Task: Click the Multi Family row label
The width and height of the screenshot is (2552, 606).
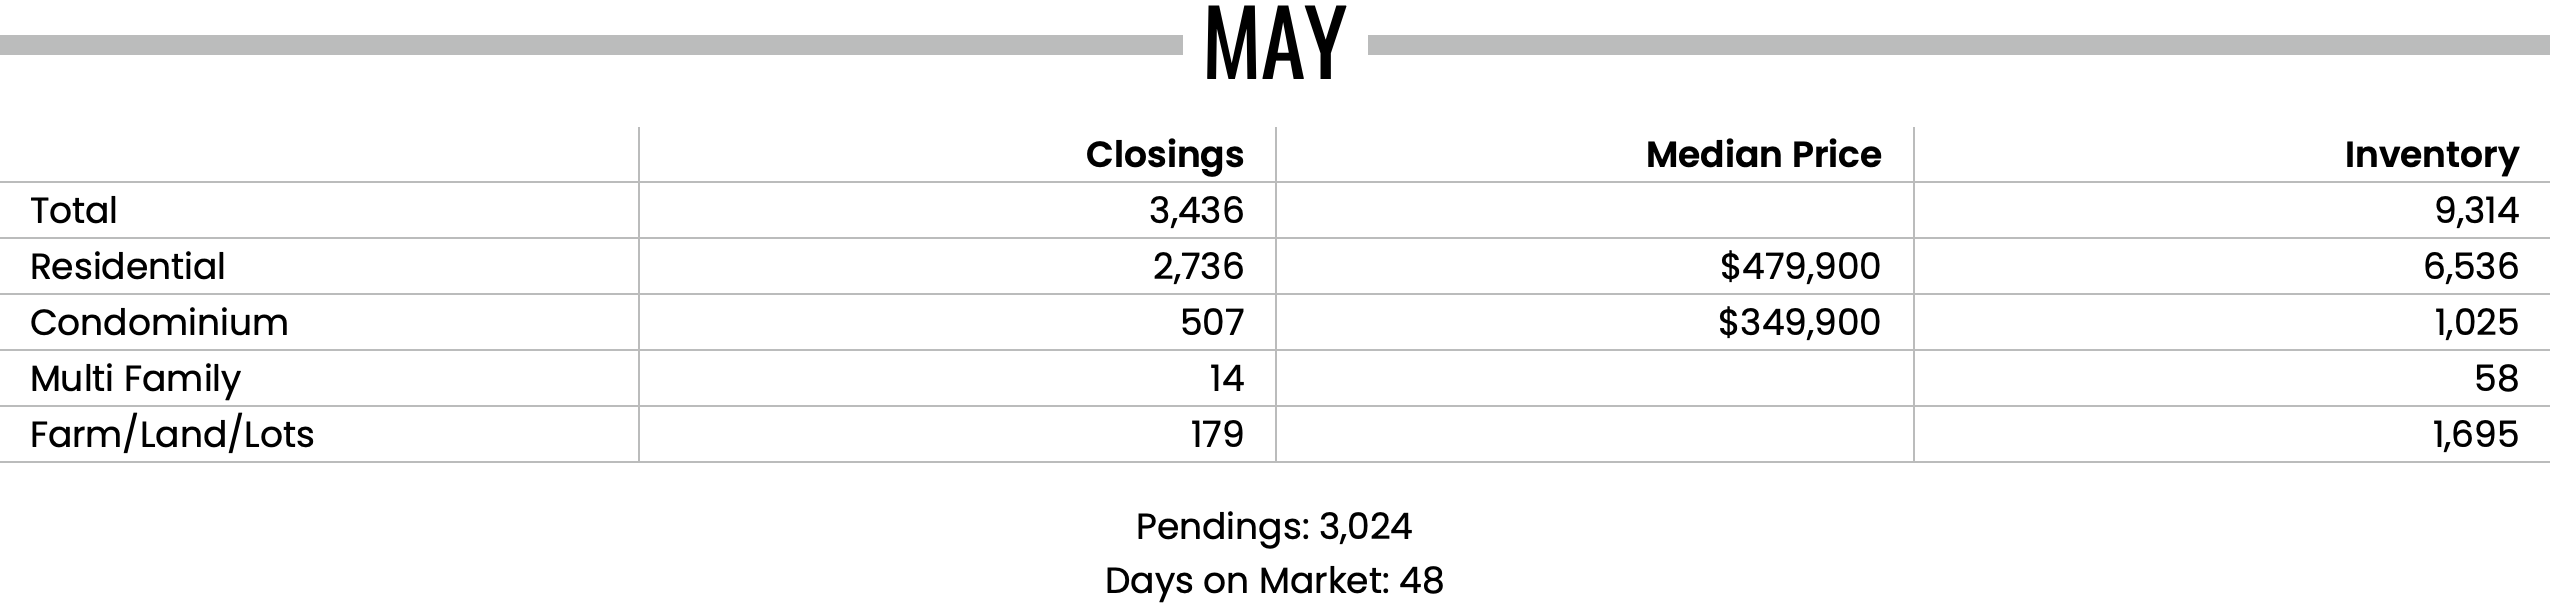Action: point(136,379)
